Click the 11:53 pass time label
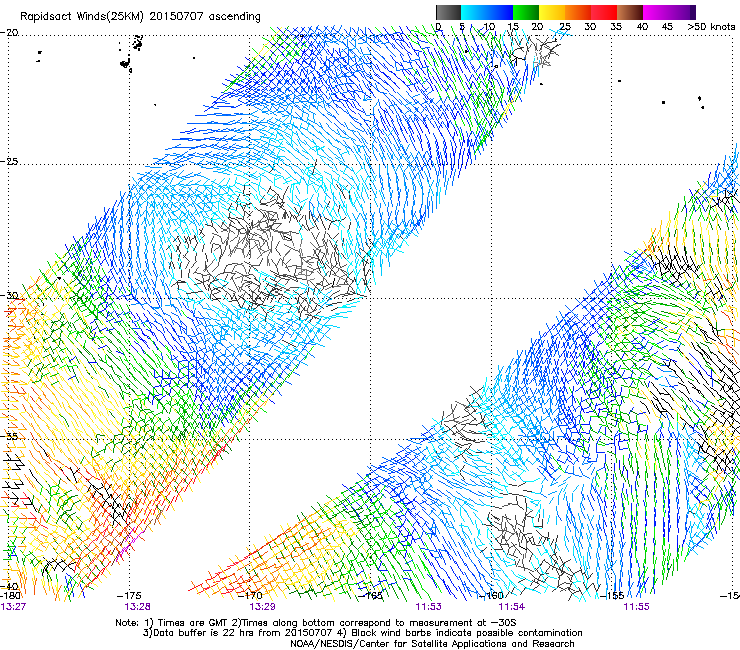Viewport: 740px width, 650px height. (429, 607)
